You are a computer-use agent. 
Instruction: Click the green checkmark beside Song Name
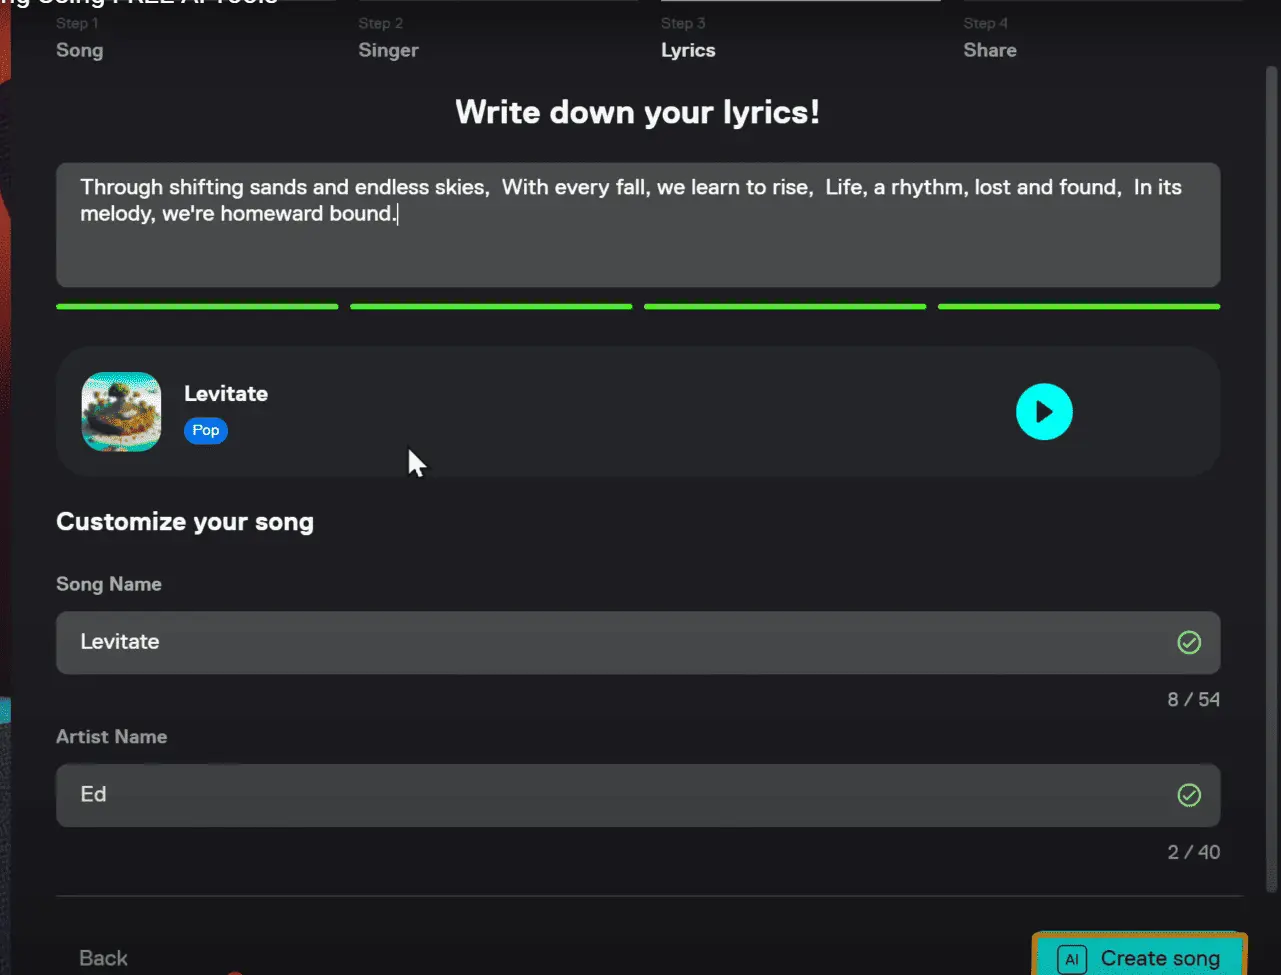(x=1189, y=643)
